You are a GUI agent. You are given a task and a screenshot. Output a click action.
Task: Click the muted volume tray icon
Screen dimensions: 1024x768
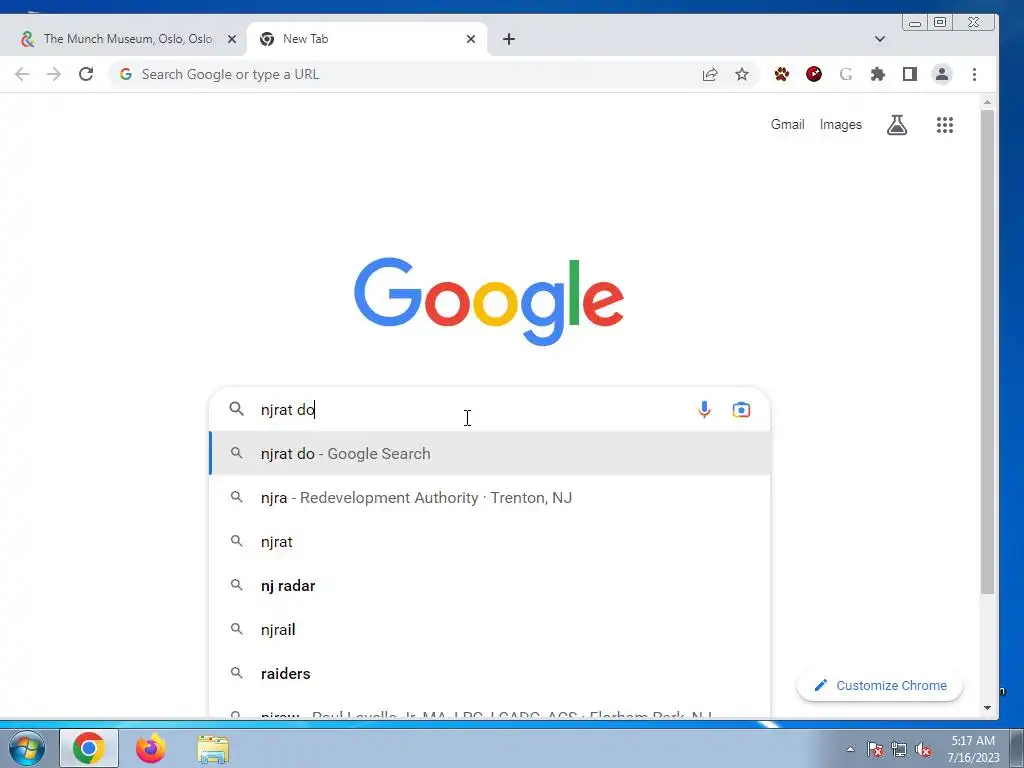click(x=923, y=749)
